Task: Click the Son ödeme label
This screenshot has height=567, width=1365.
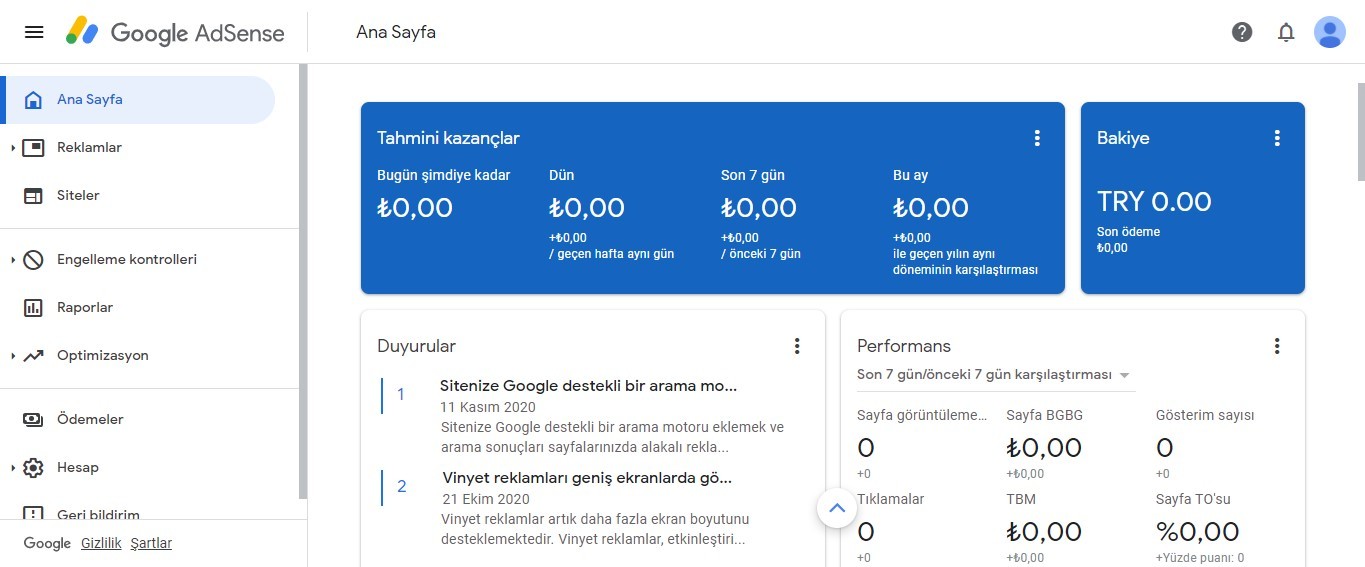Action: pyautogui.click(x=1128, y=232)
